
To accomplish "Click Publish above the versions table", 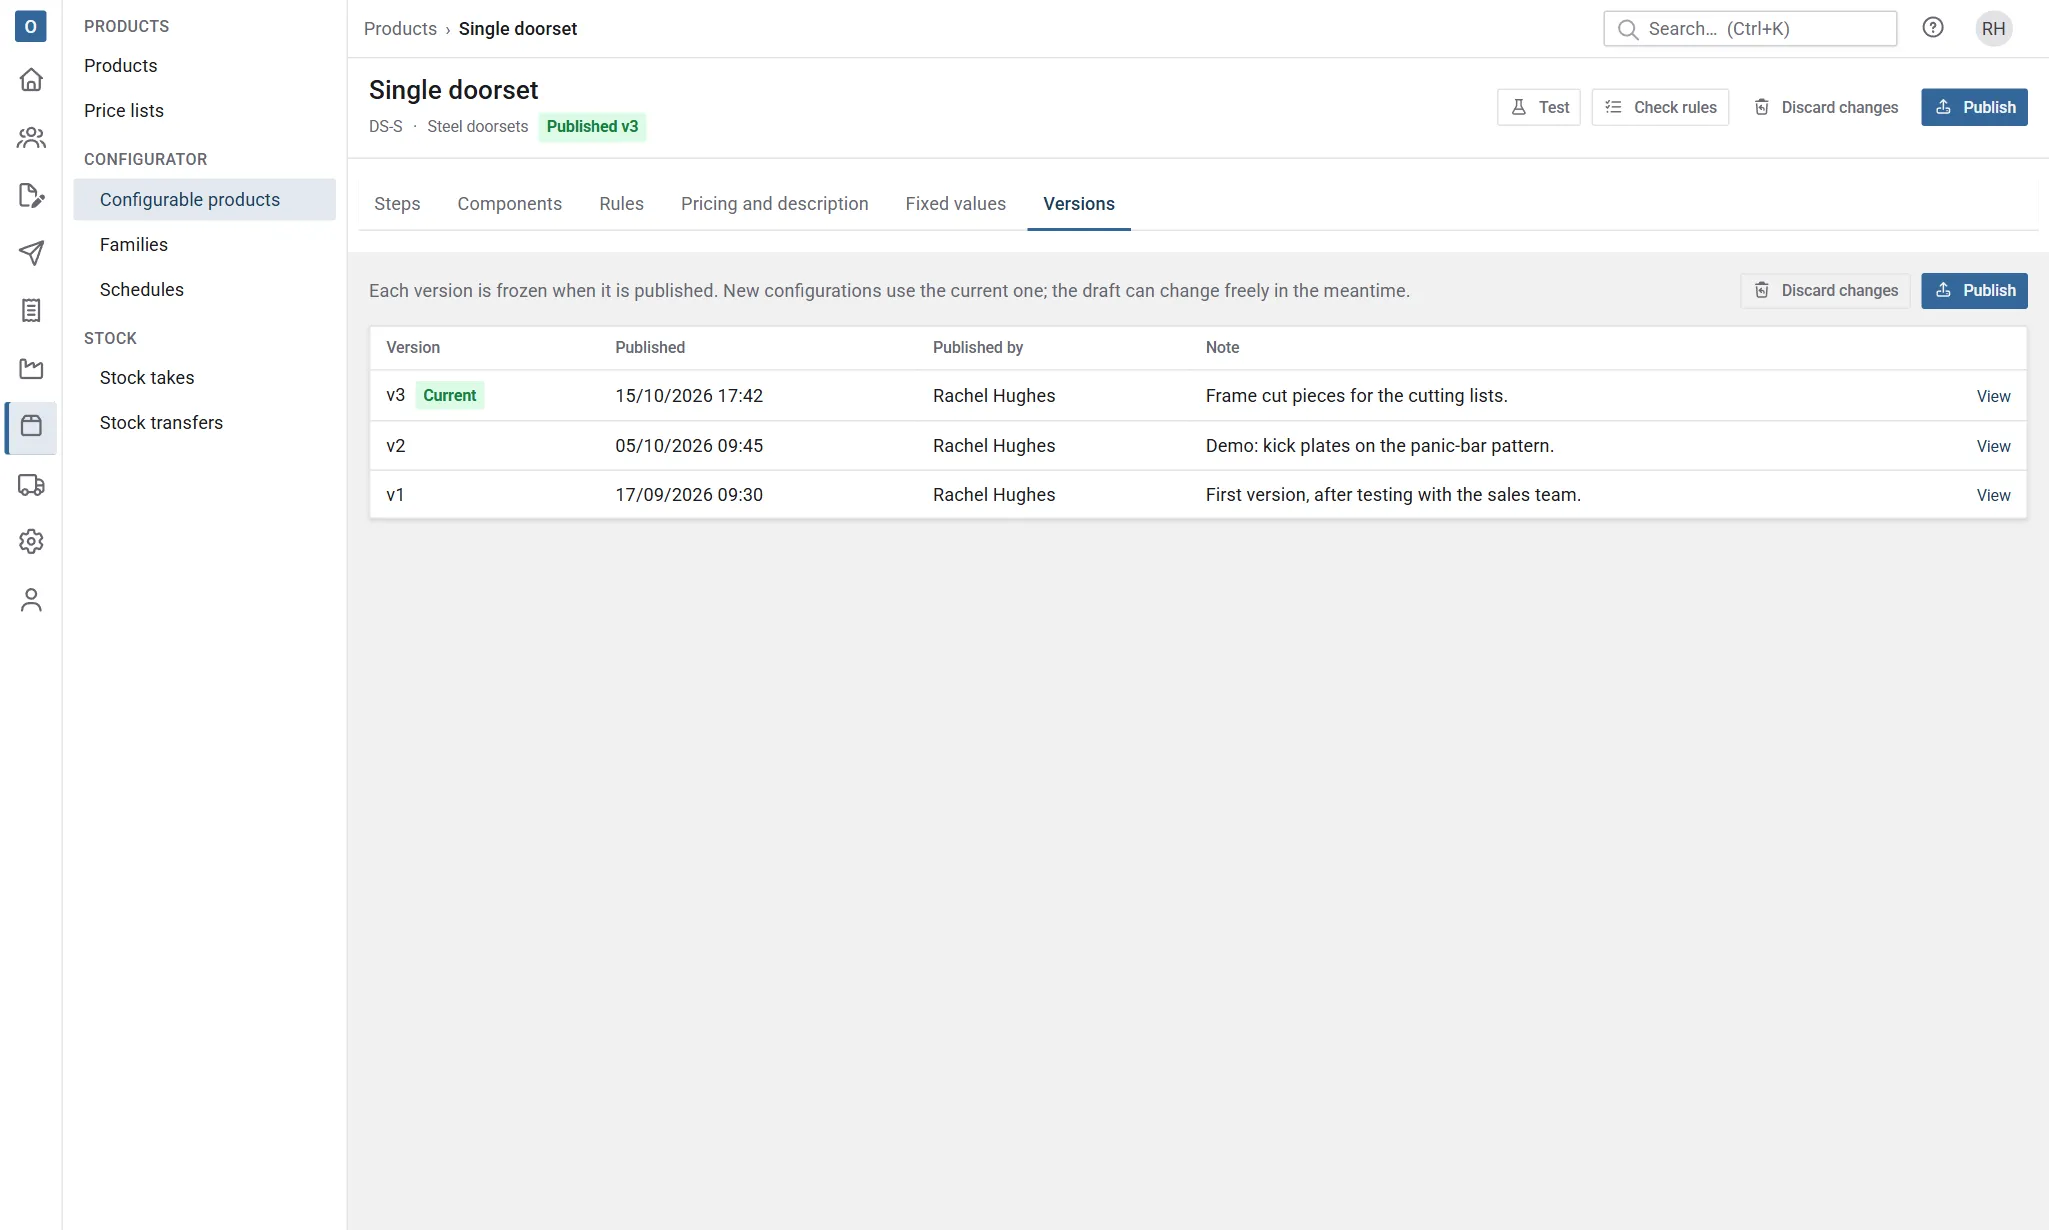I will coord(1974,290).
